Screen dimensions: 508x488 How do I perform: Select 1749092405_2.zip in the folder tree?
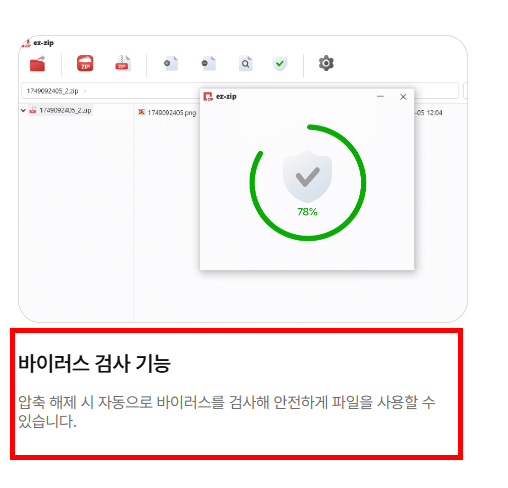pyautogui.click(x=65, y=110)
